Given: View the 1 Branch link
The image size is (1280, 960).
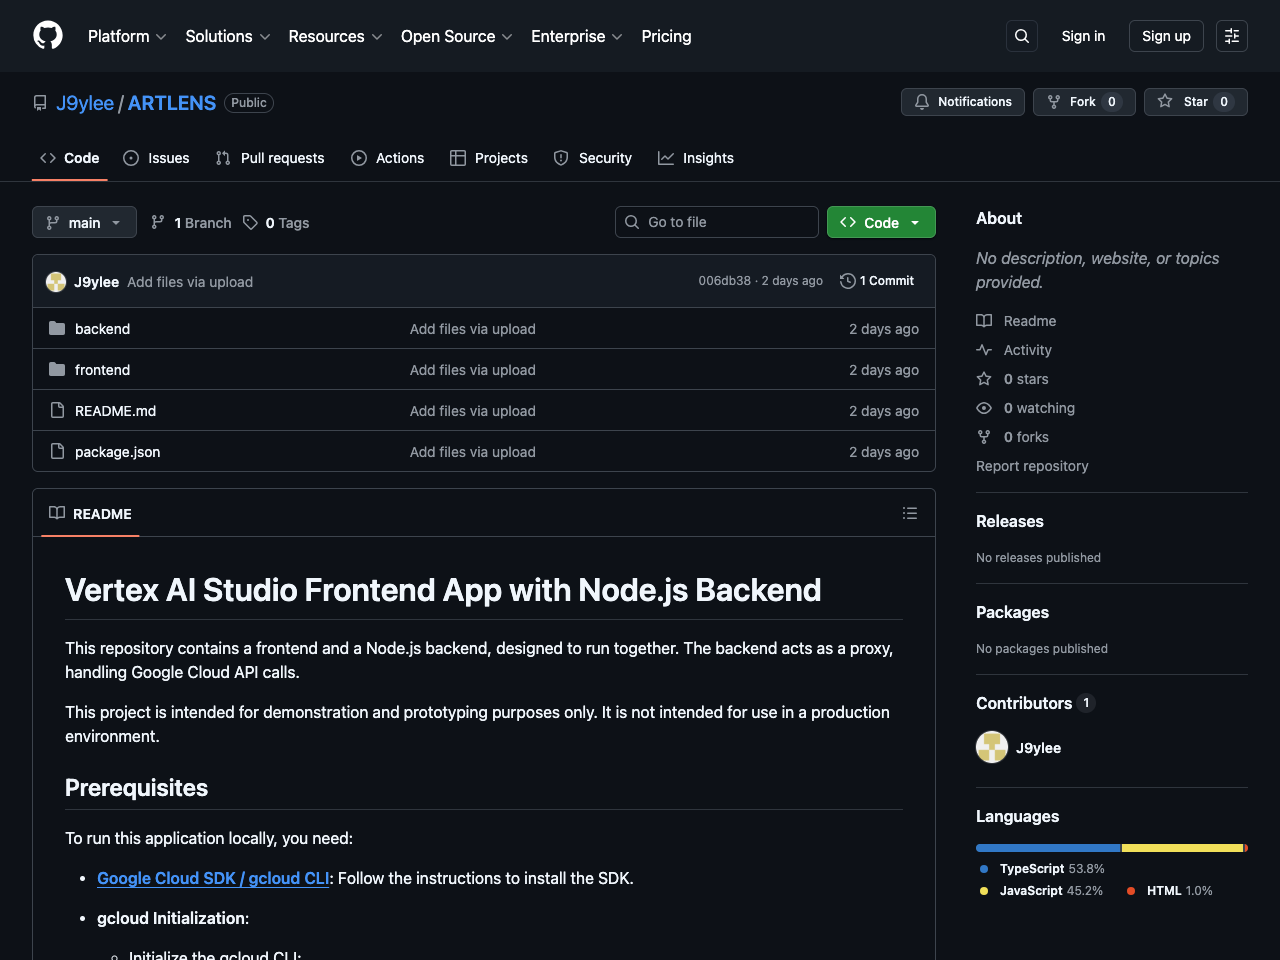Looking at the screenshot, I should click(x=191, y=223).
